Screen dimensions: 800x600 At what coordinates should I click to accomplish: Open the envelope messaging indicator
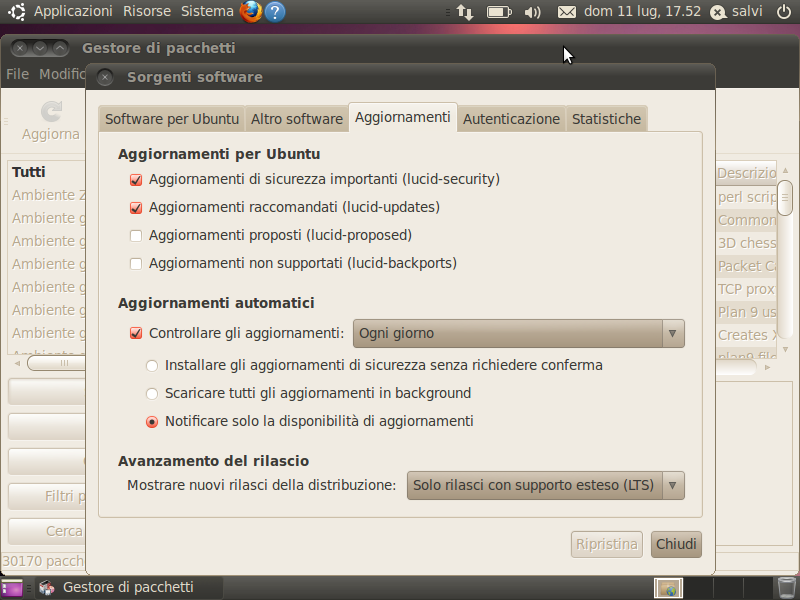pyautogui.click(x=566, y=11)
